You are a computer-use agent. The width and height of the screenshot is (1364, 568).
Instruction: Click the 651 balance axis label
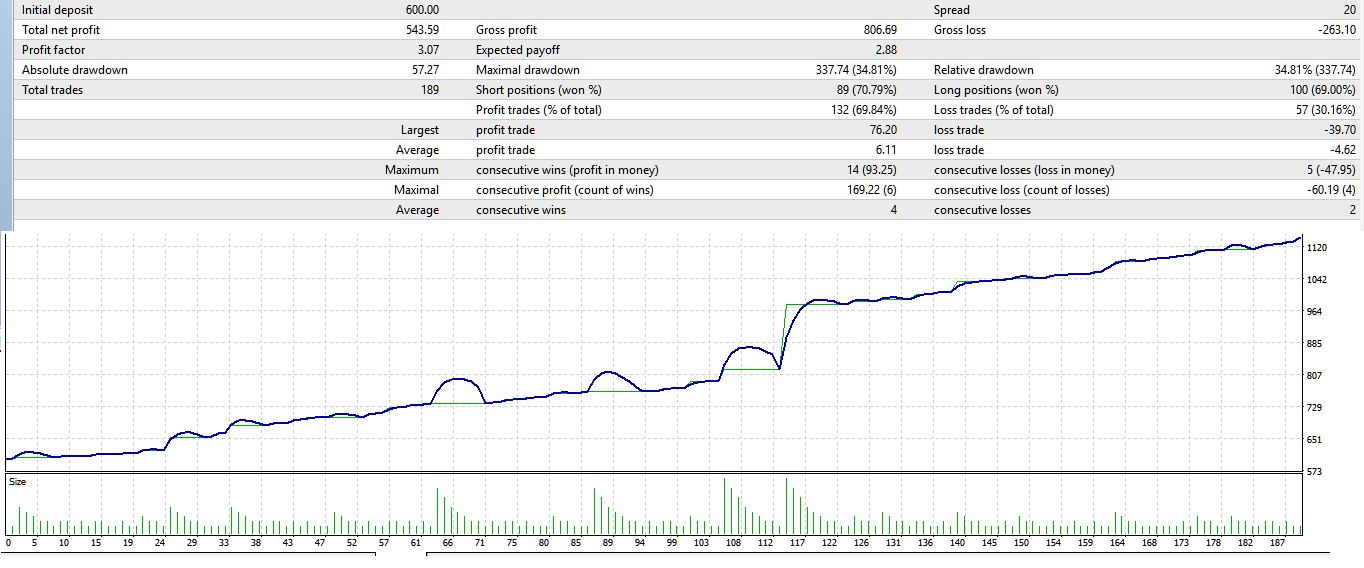coord(1315,440)
